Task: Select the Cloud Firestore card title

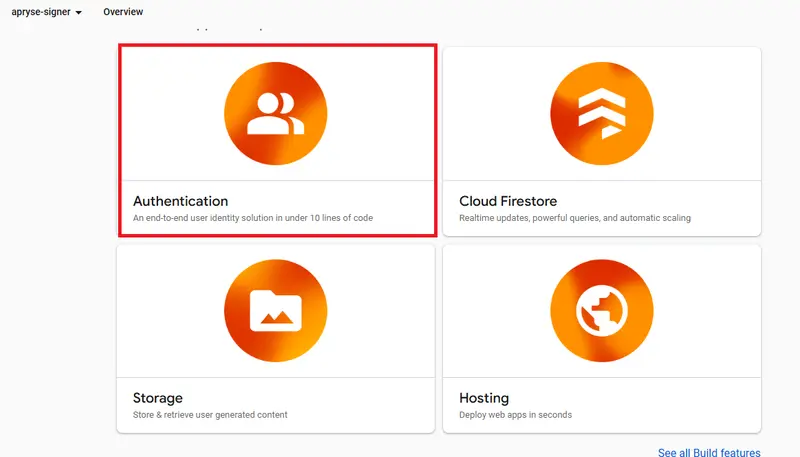Action: click(x=508, y=201)
